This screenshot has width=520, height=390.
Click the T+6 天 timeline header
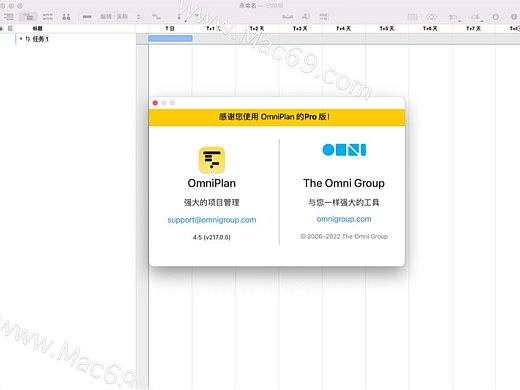430,29
